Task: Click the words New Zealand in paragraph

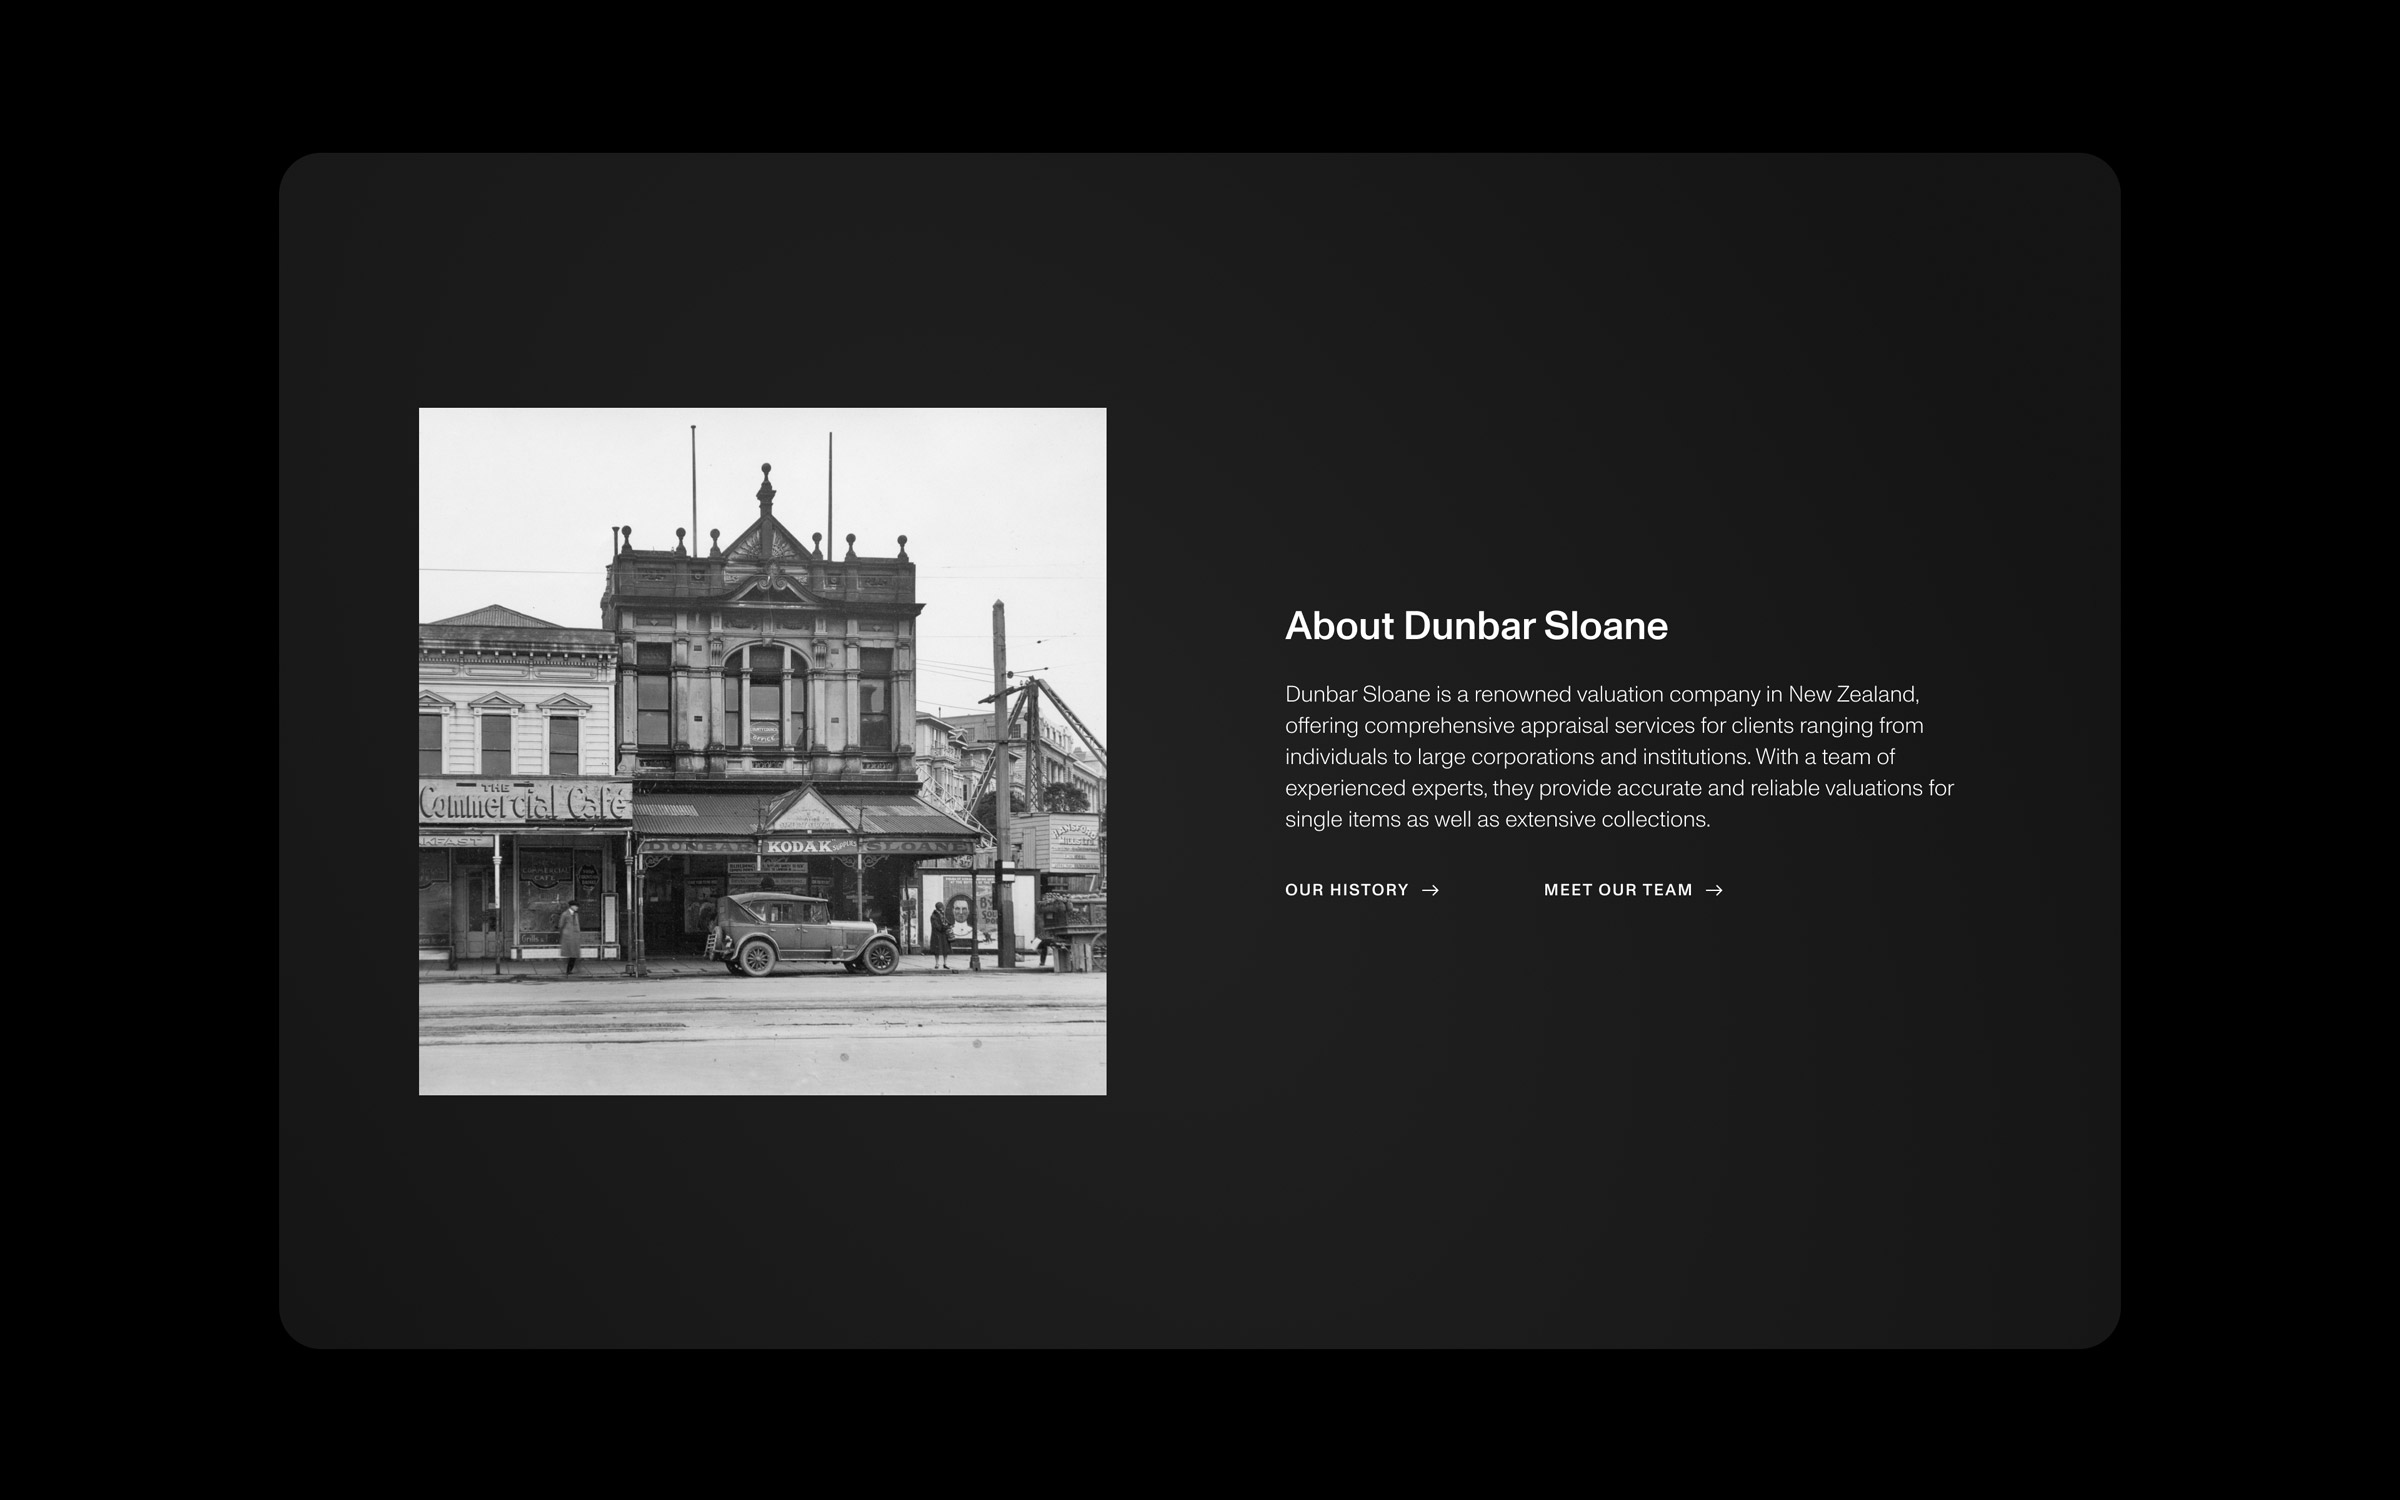Action: (1852, 694)
